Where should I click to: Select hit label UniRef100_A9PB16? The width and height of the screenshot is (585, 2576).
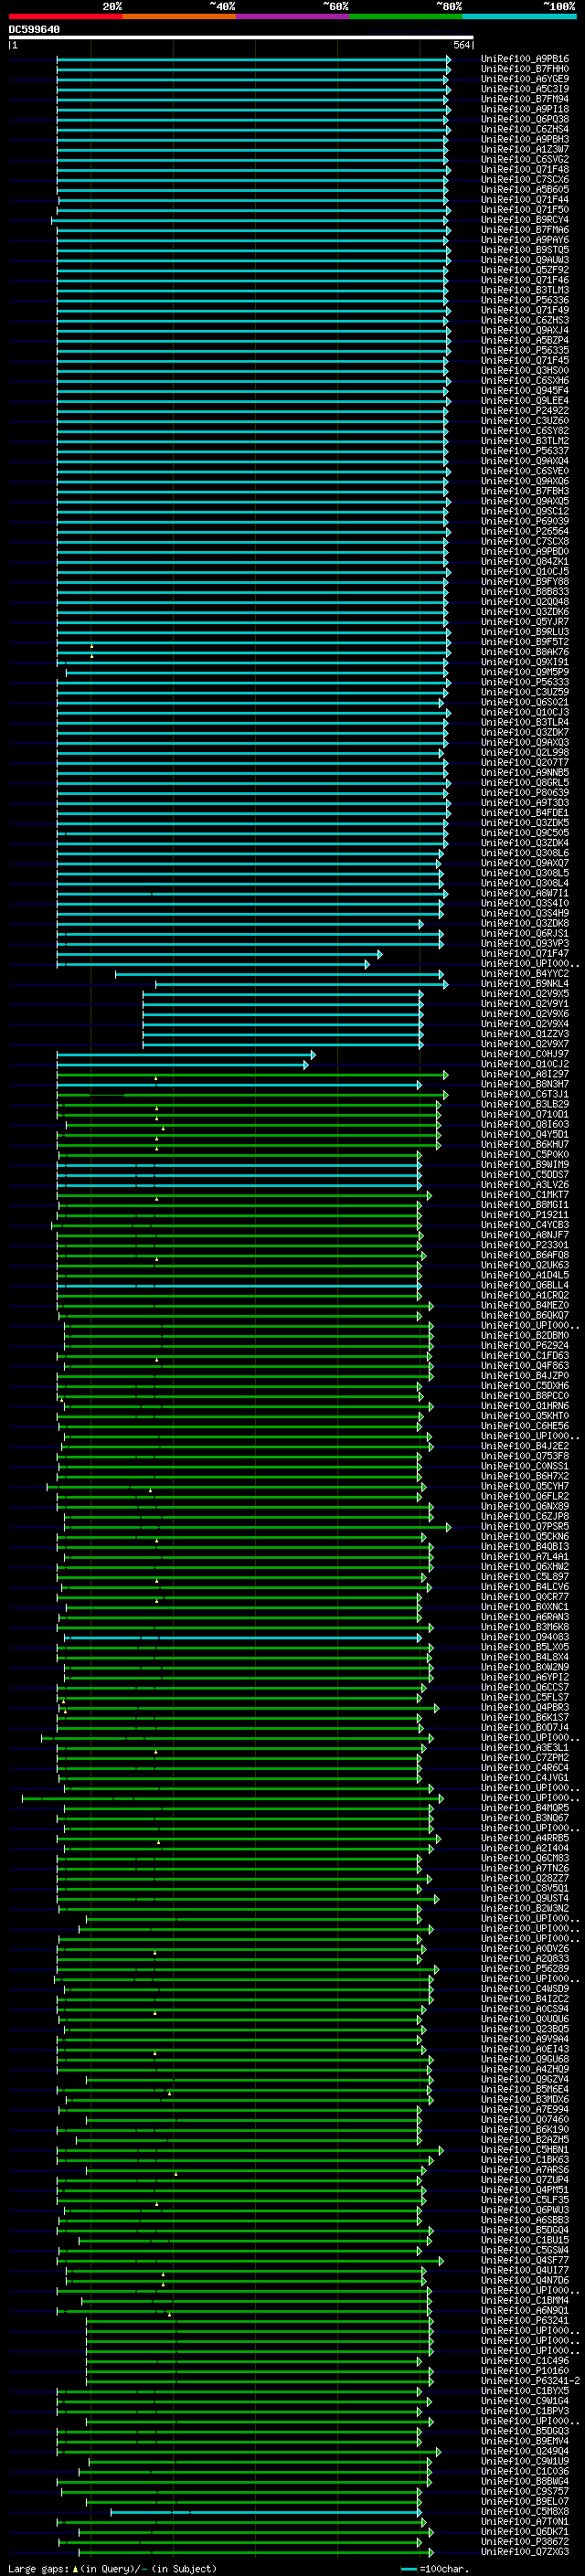tap(525, 59)
